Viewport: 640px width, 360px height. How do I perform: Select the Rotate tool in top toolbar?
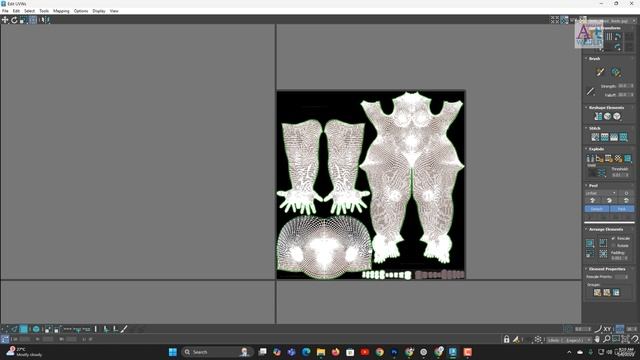pos(14,20)
